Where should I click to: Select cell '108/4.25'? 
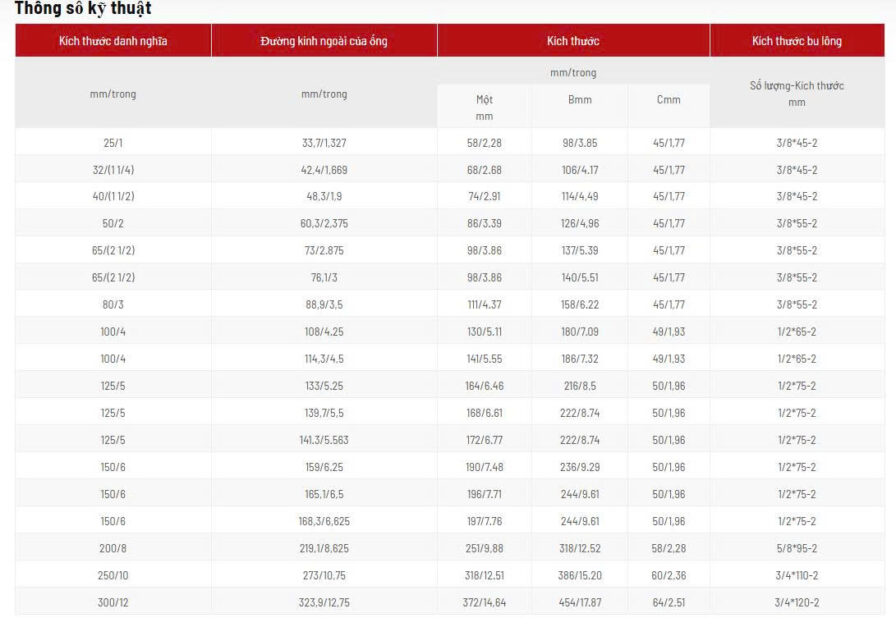click(x=324, y=332)
